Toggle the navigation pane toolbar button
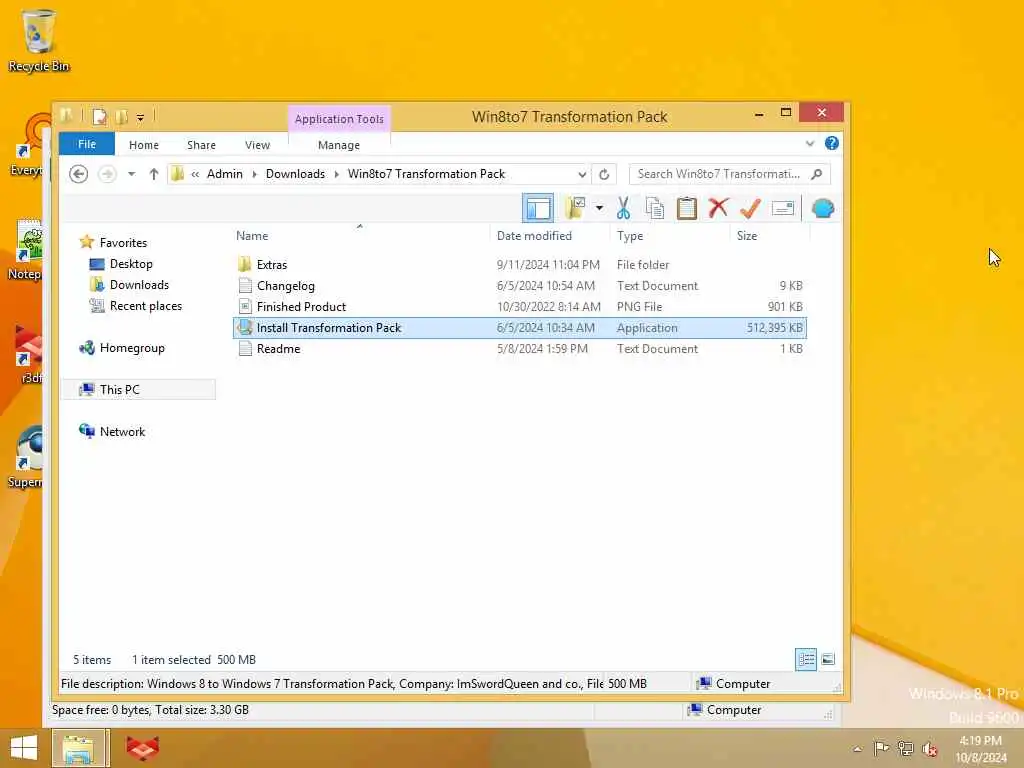The image size is (1024, 768). (x=537, y=208)
